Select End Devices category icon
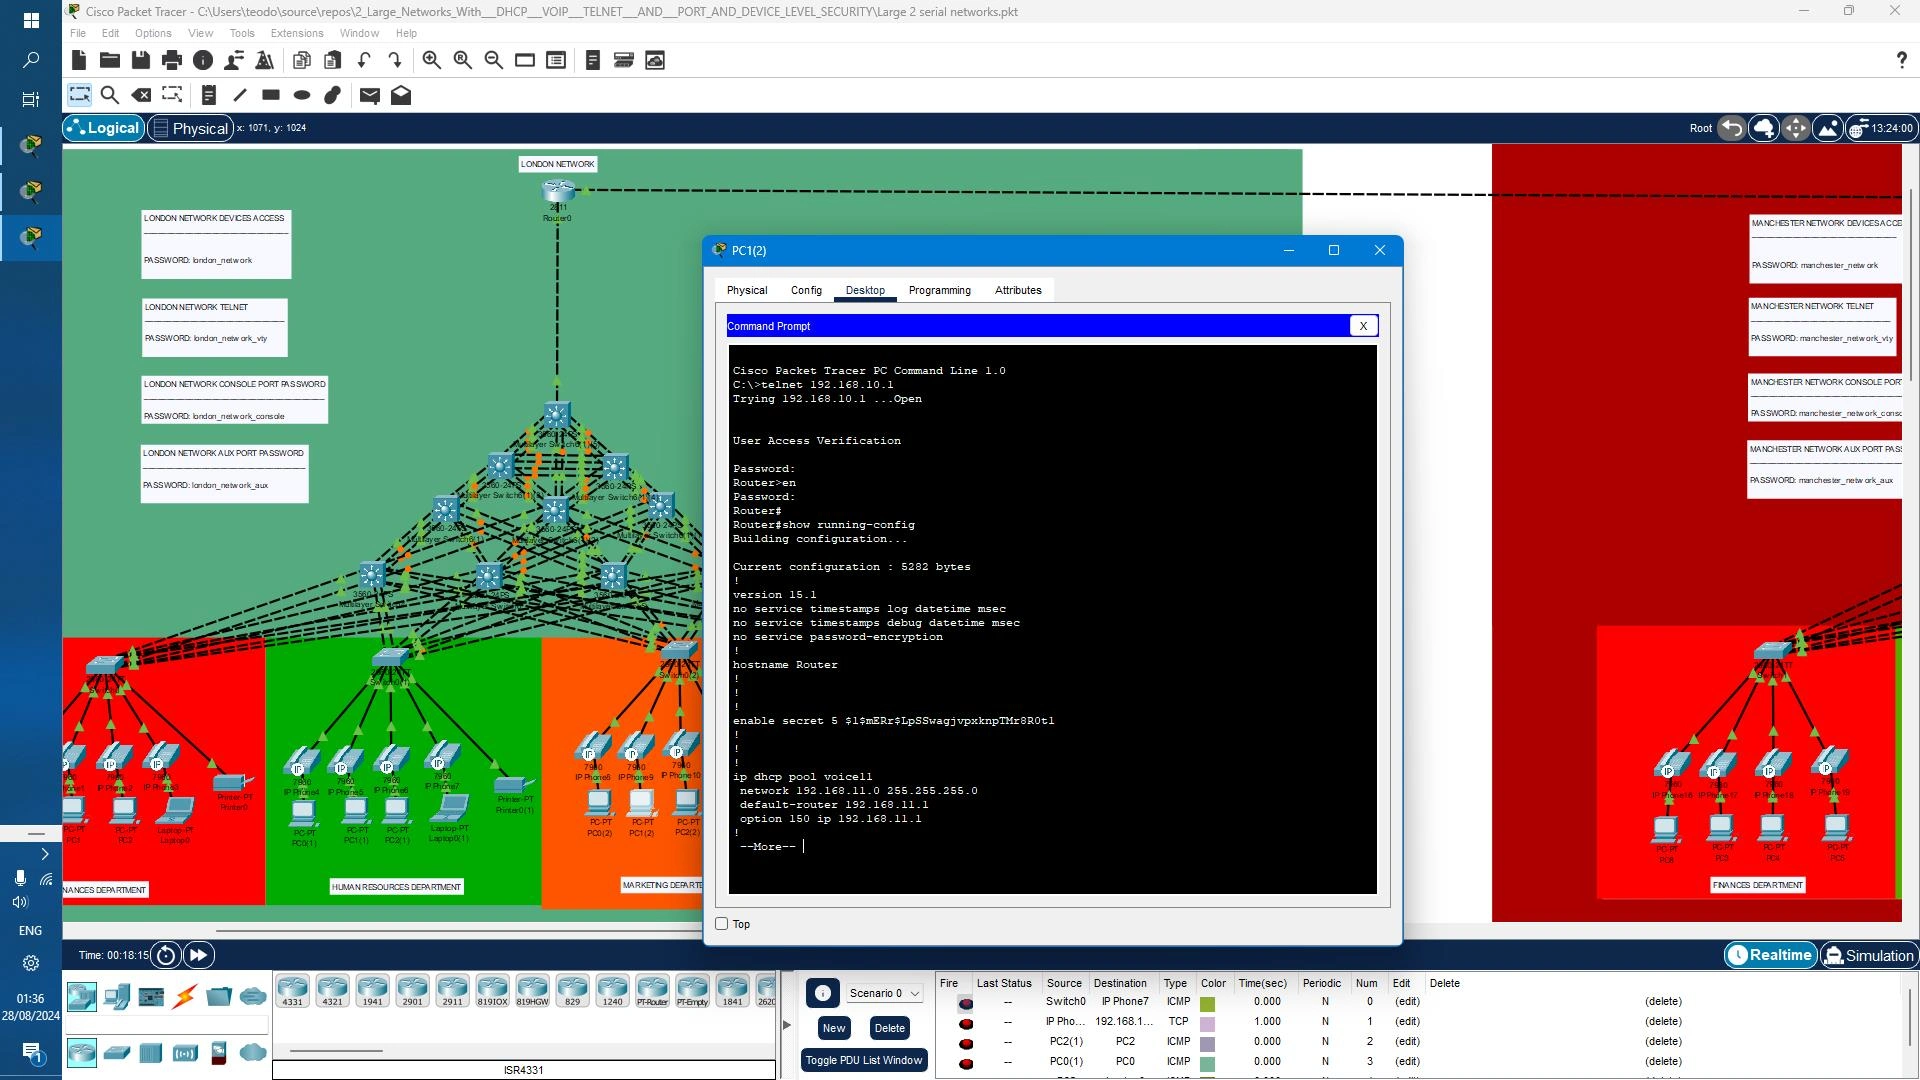 (x=117, y=996)
